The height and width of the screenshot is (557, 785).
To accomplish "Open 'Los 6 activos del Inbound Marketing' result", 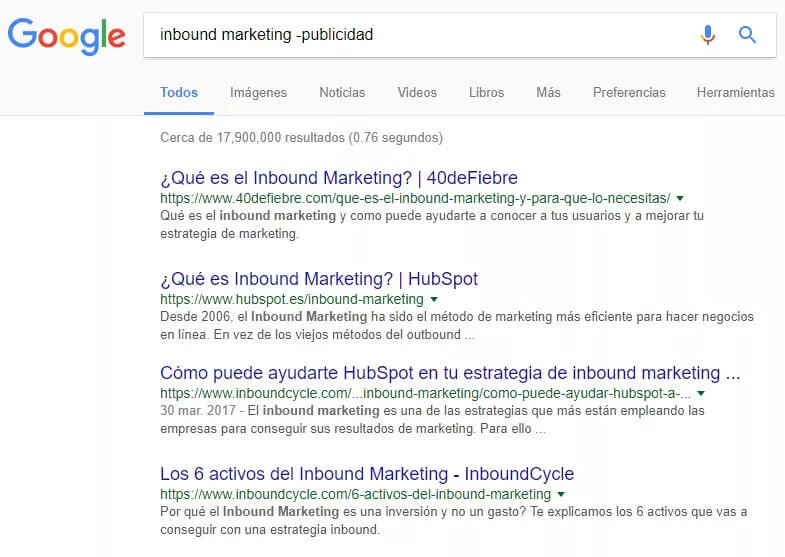I will [x=367, y=474].
